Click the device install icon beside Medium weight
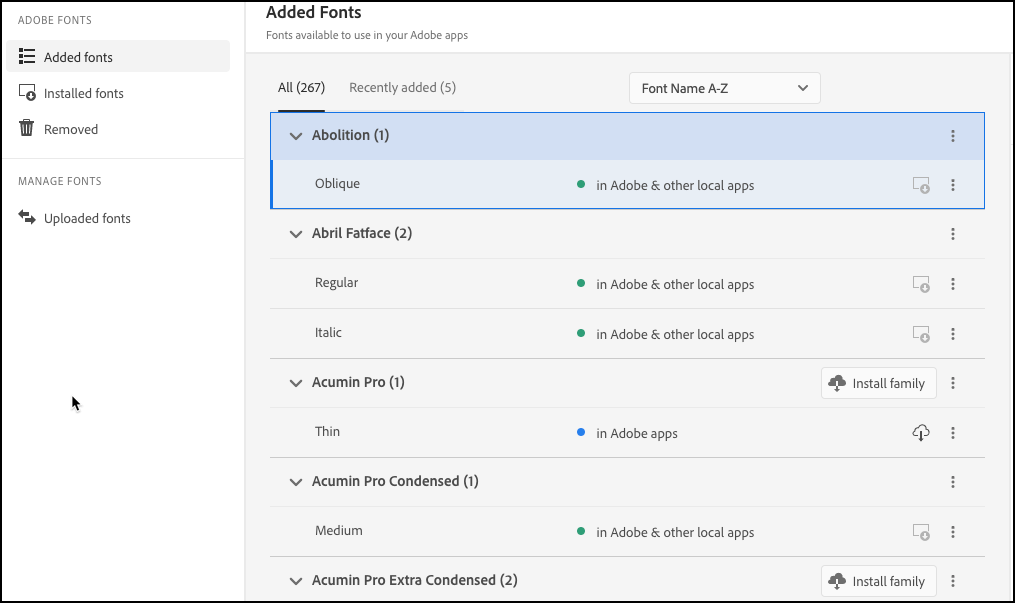Image resolution: width=1015 pixels, height=603 pixels. [x=921, y=531]
